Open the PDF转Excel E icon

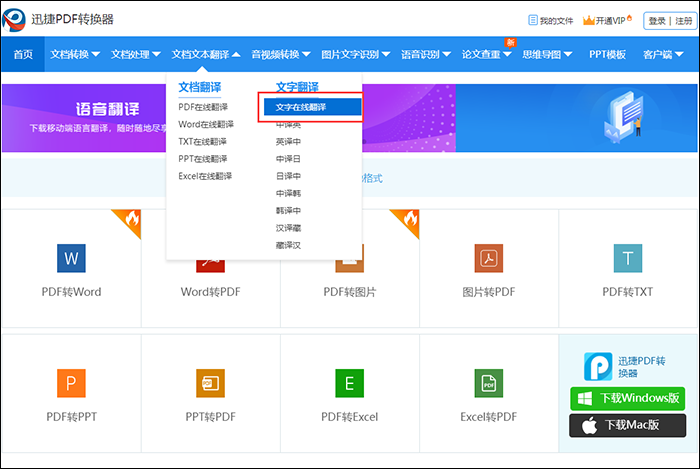tap(350, 383)
